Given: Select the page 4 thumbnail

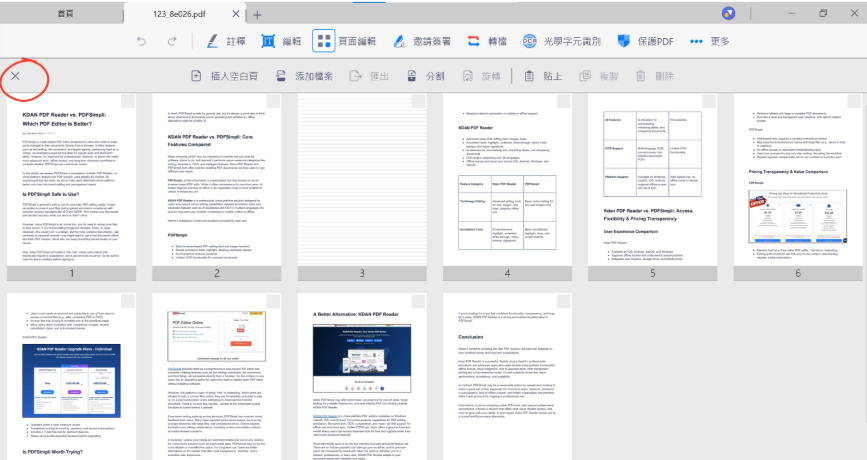Looking at the screenshot, I should 507,180.
